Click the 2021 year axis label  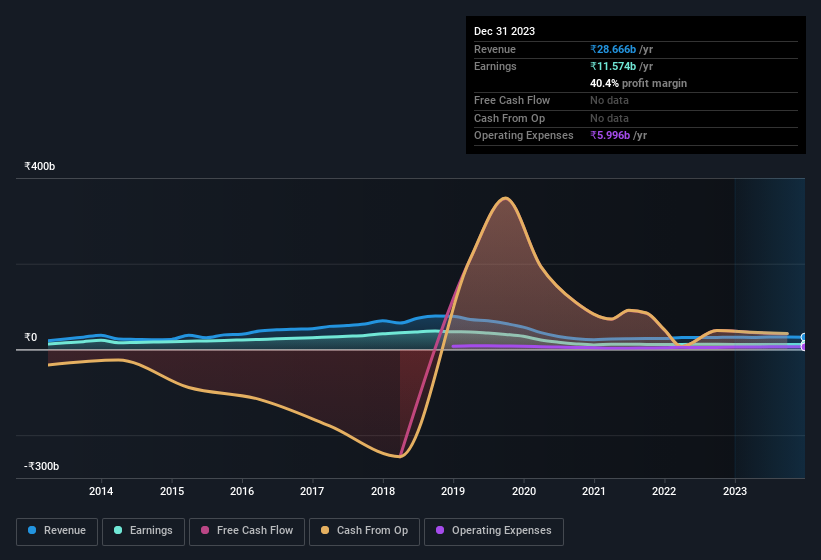click(594, 491)
